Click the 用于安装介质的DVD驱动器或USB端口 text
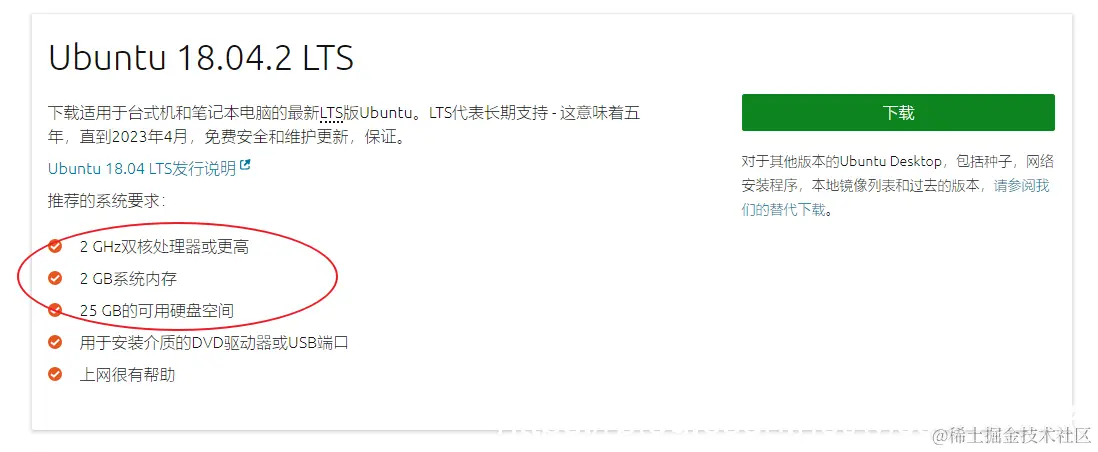Screen dimensions: 1098x452 [214, 343]
